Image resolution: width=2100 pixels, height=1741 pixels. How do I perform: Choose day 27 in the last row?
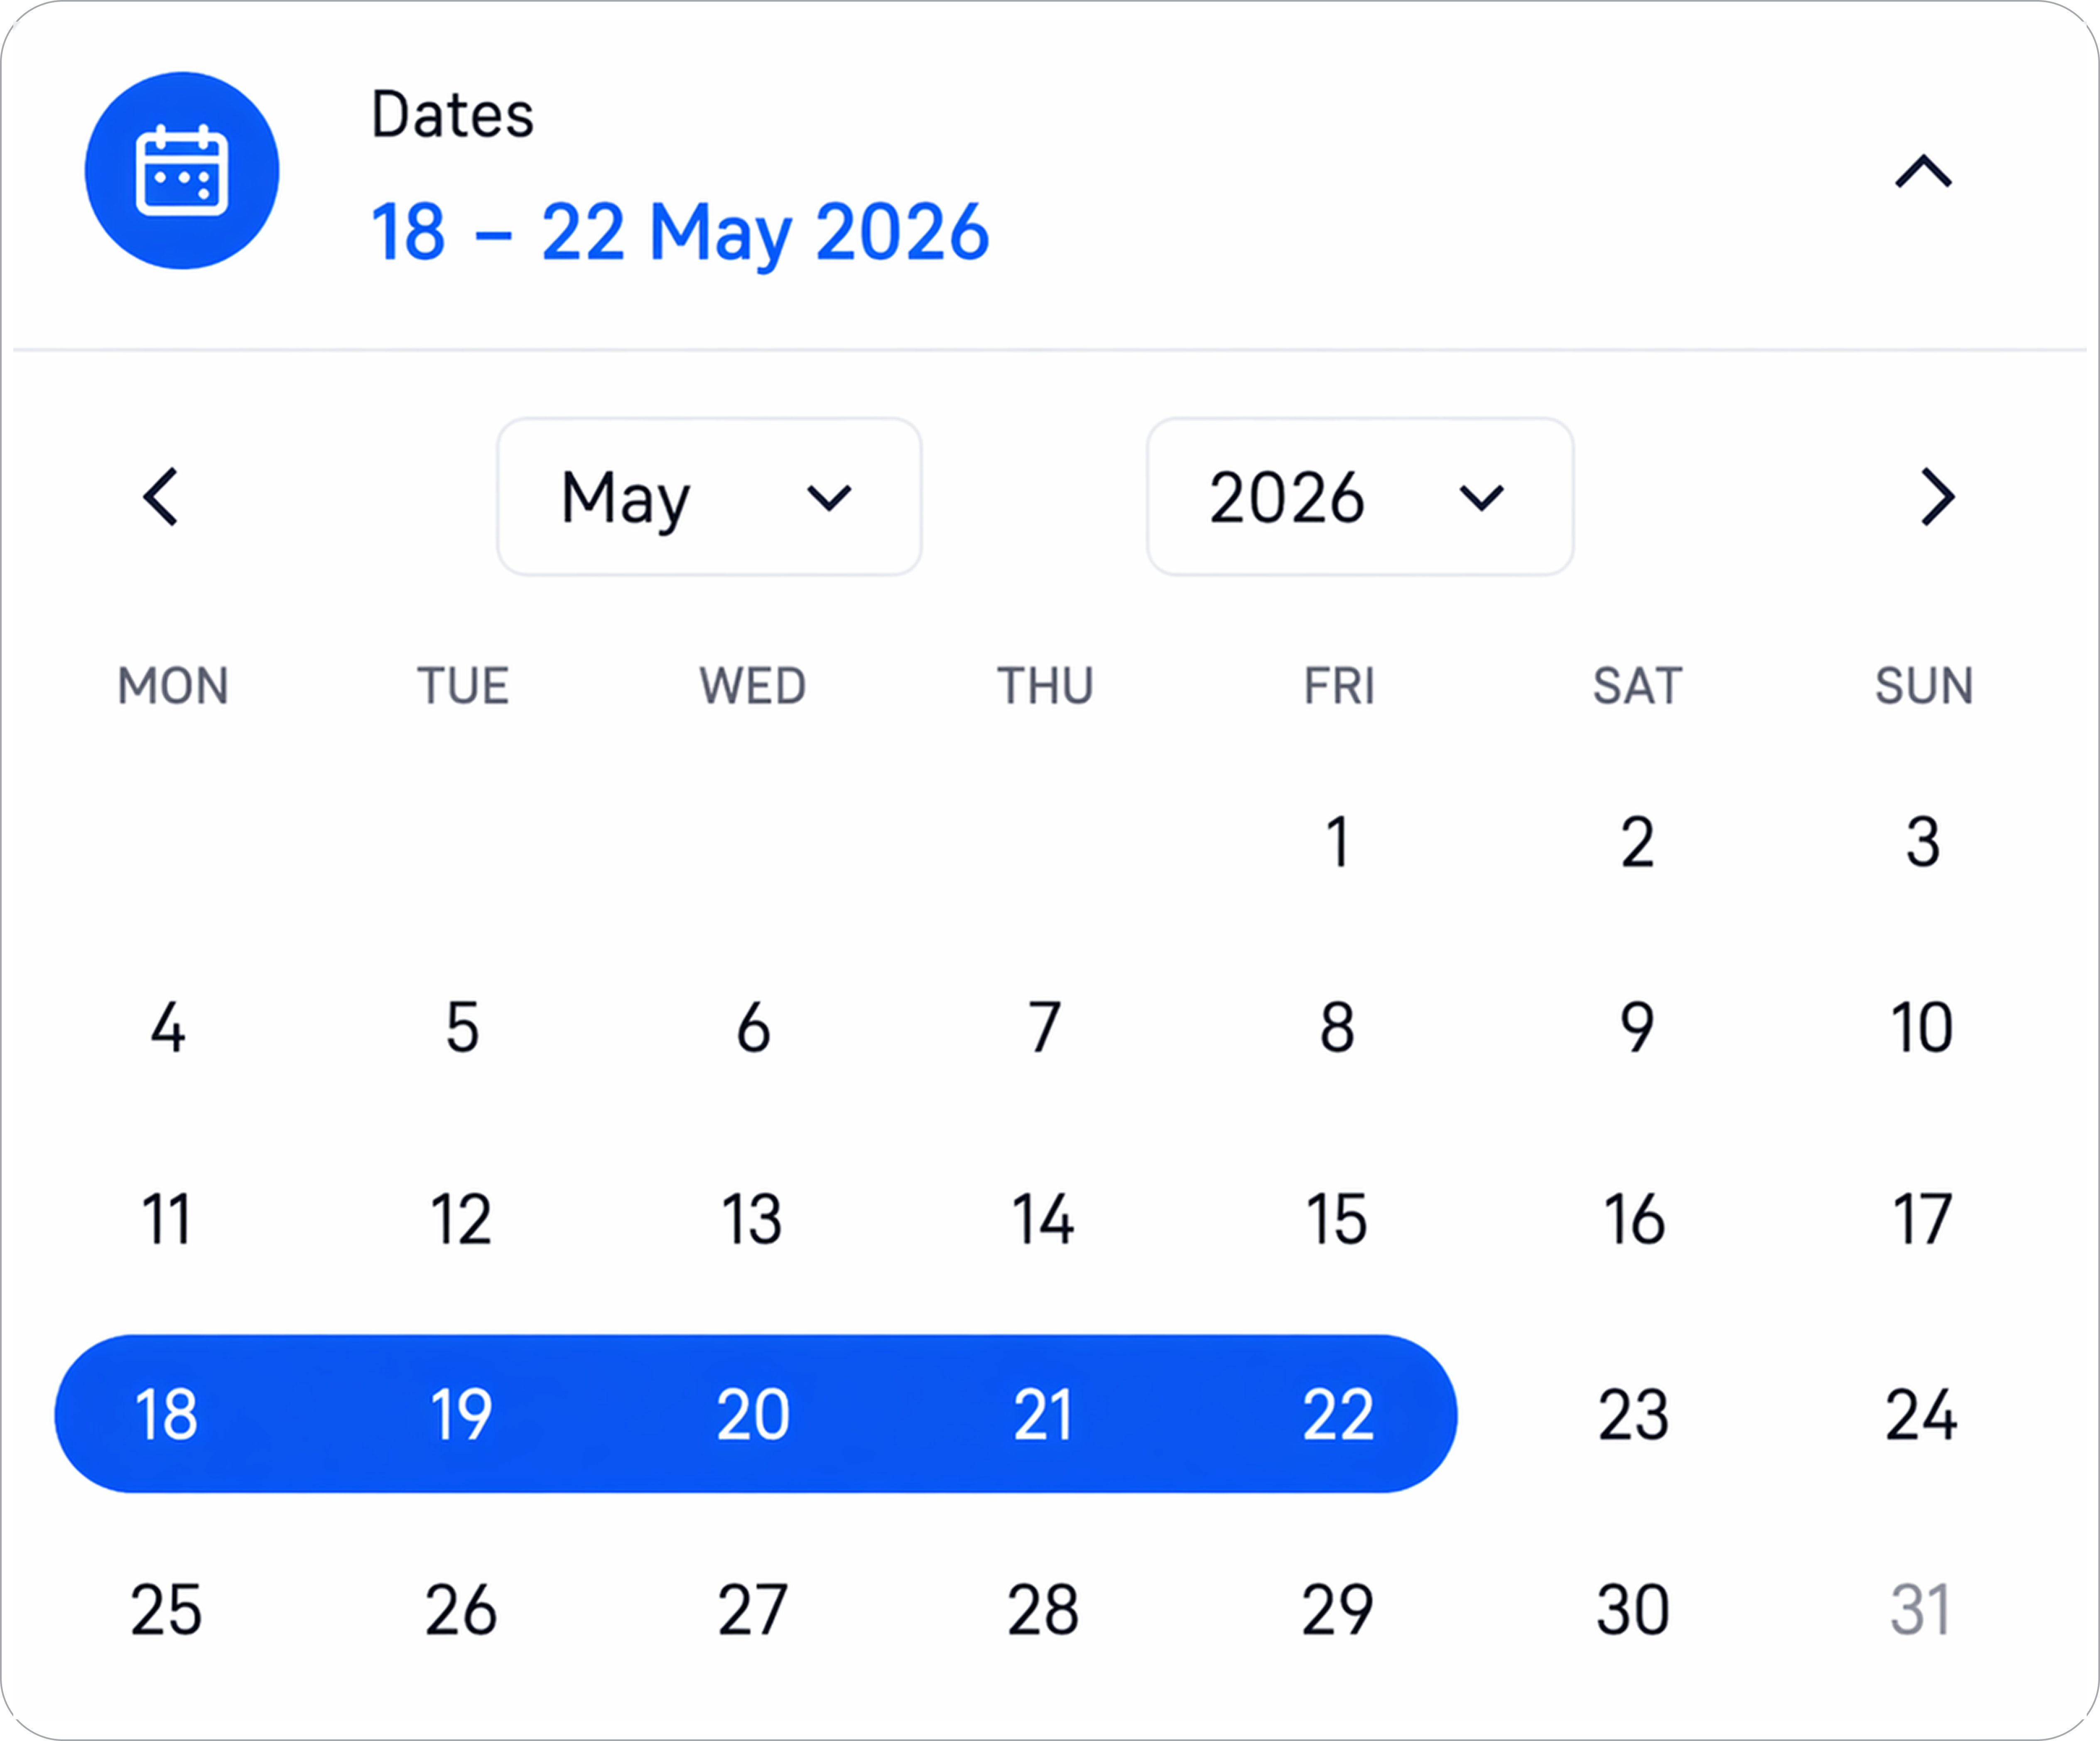[753, 1609]
